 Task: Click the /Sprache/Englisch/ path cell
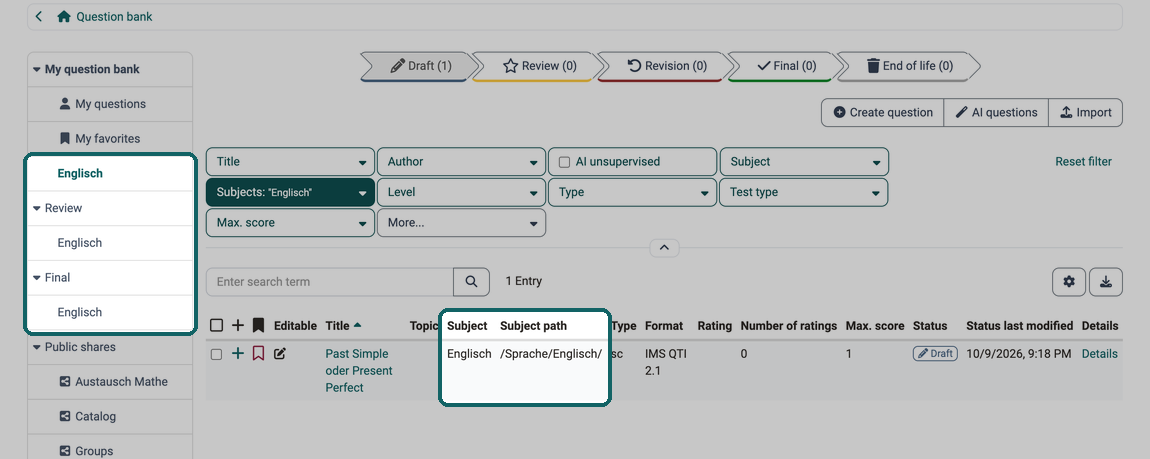[x=551, y=354]
